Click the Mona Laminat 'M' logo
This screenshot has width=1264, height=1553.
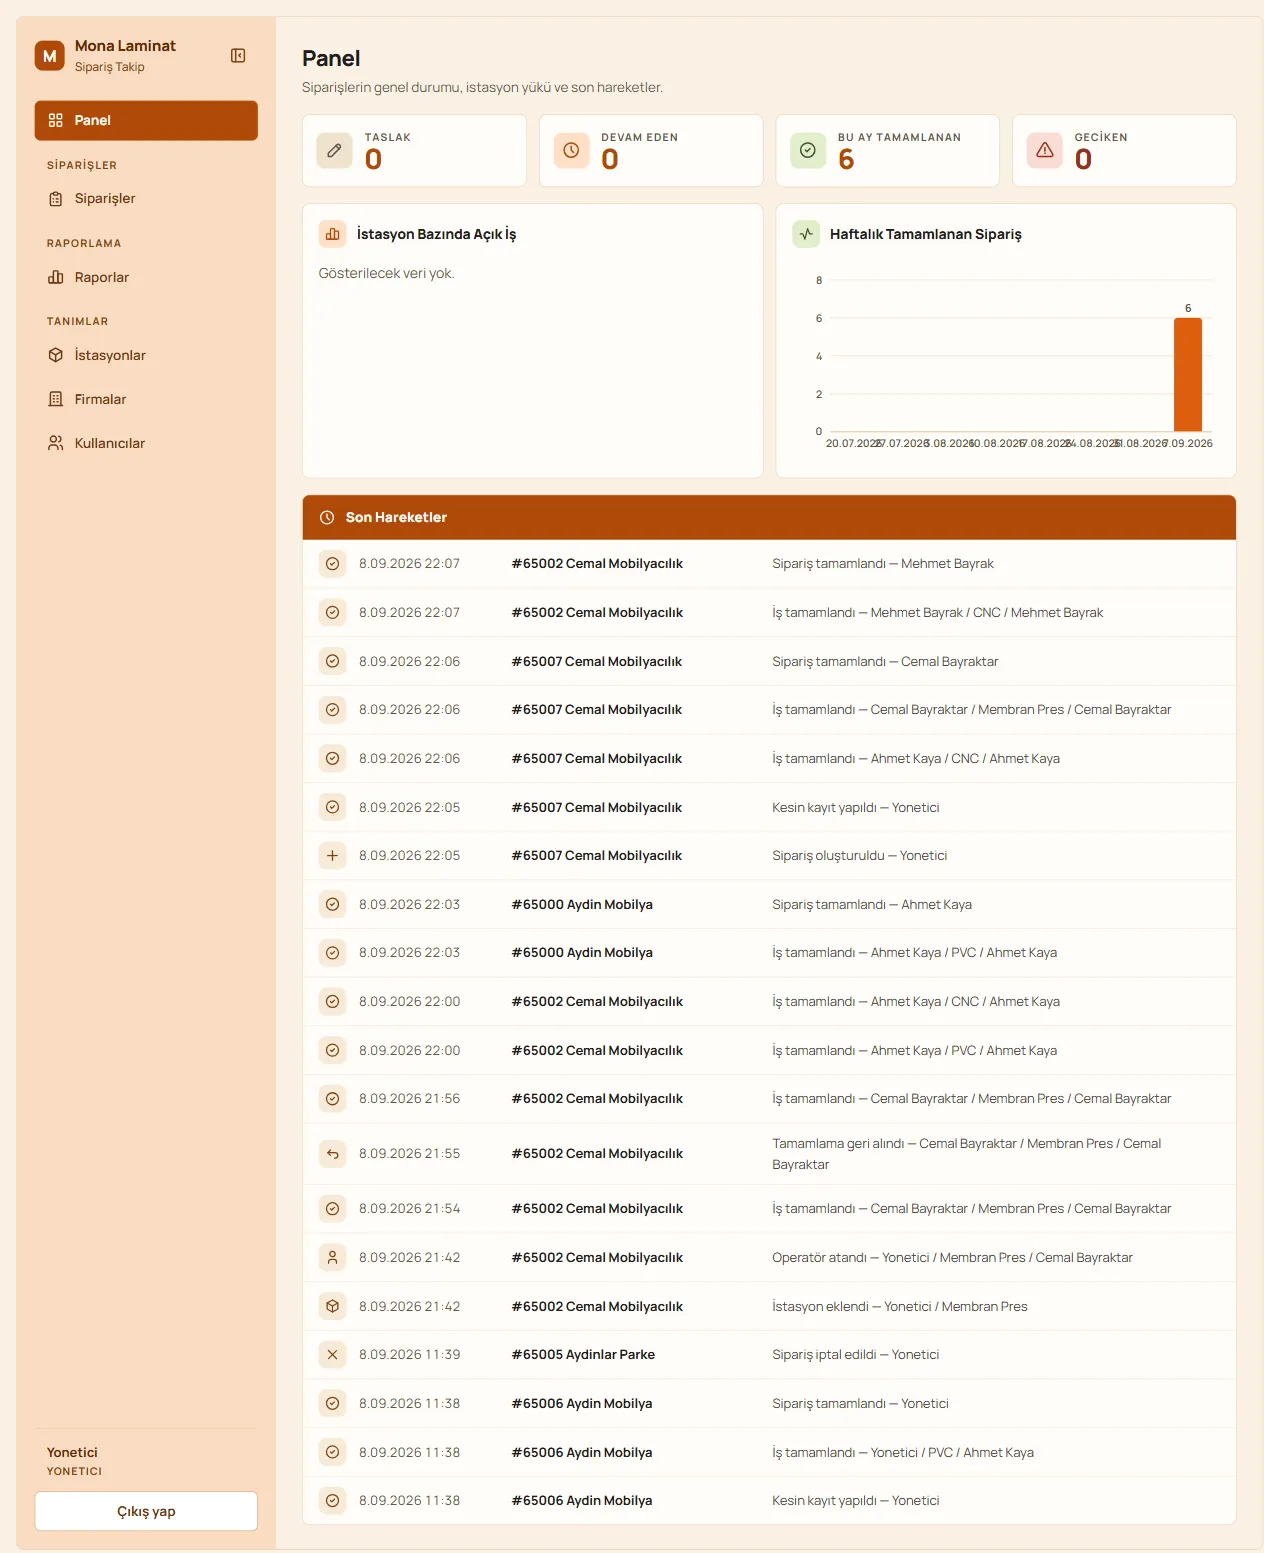[50, 56]
